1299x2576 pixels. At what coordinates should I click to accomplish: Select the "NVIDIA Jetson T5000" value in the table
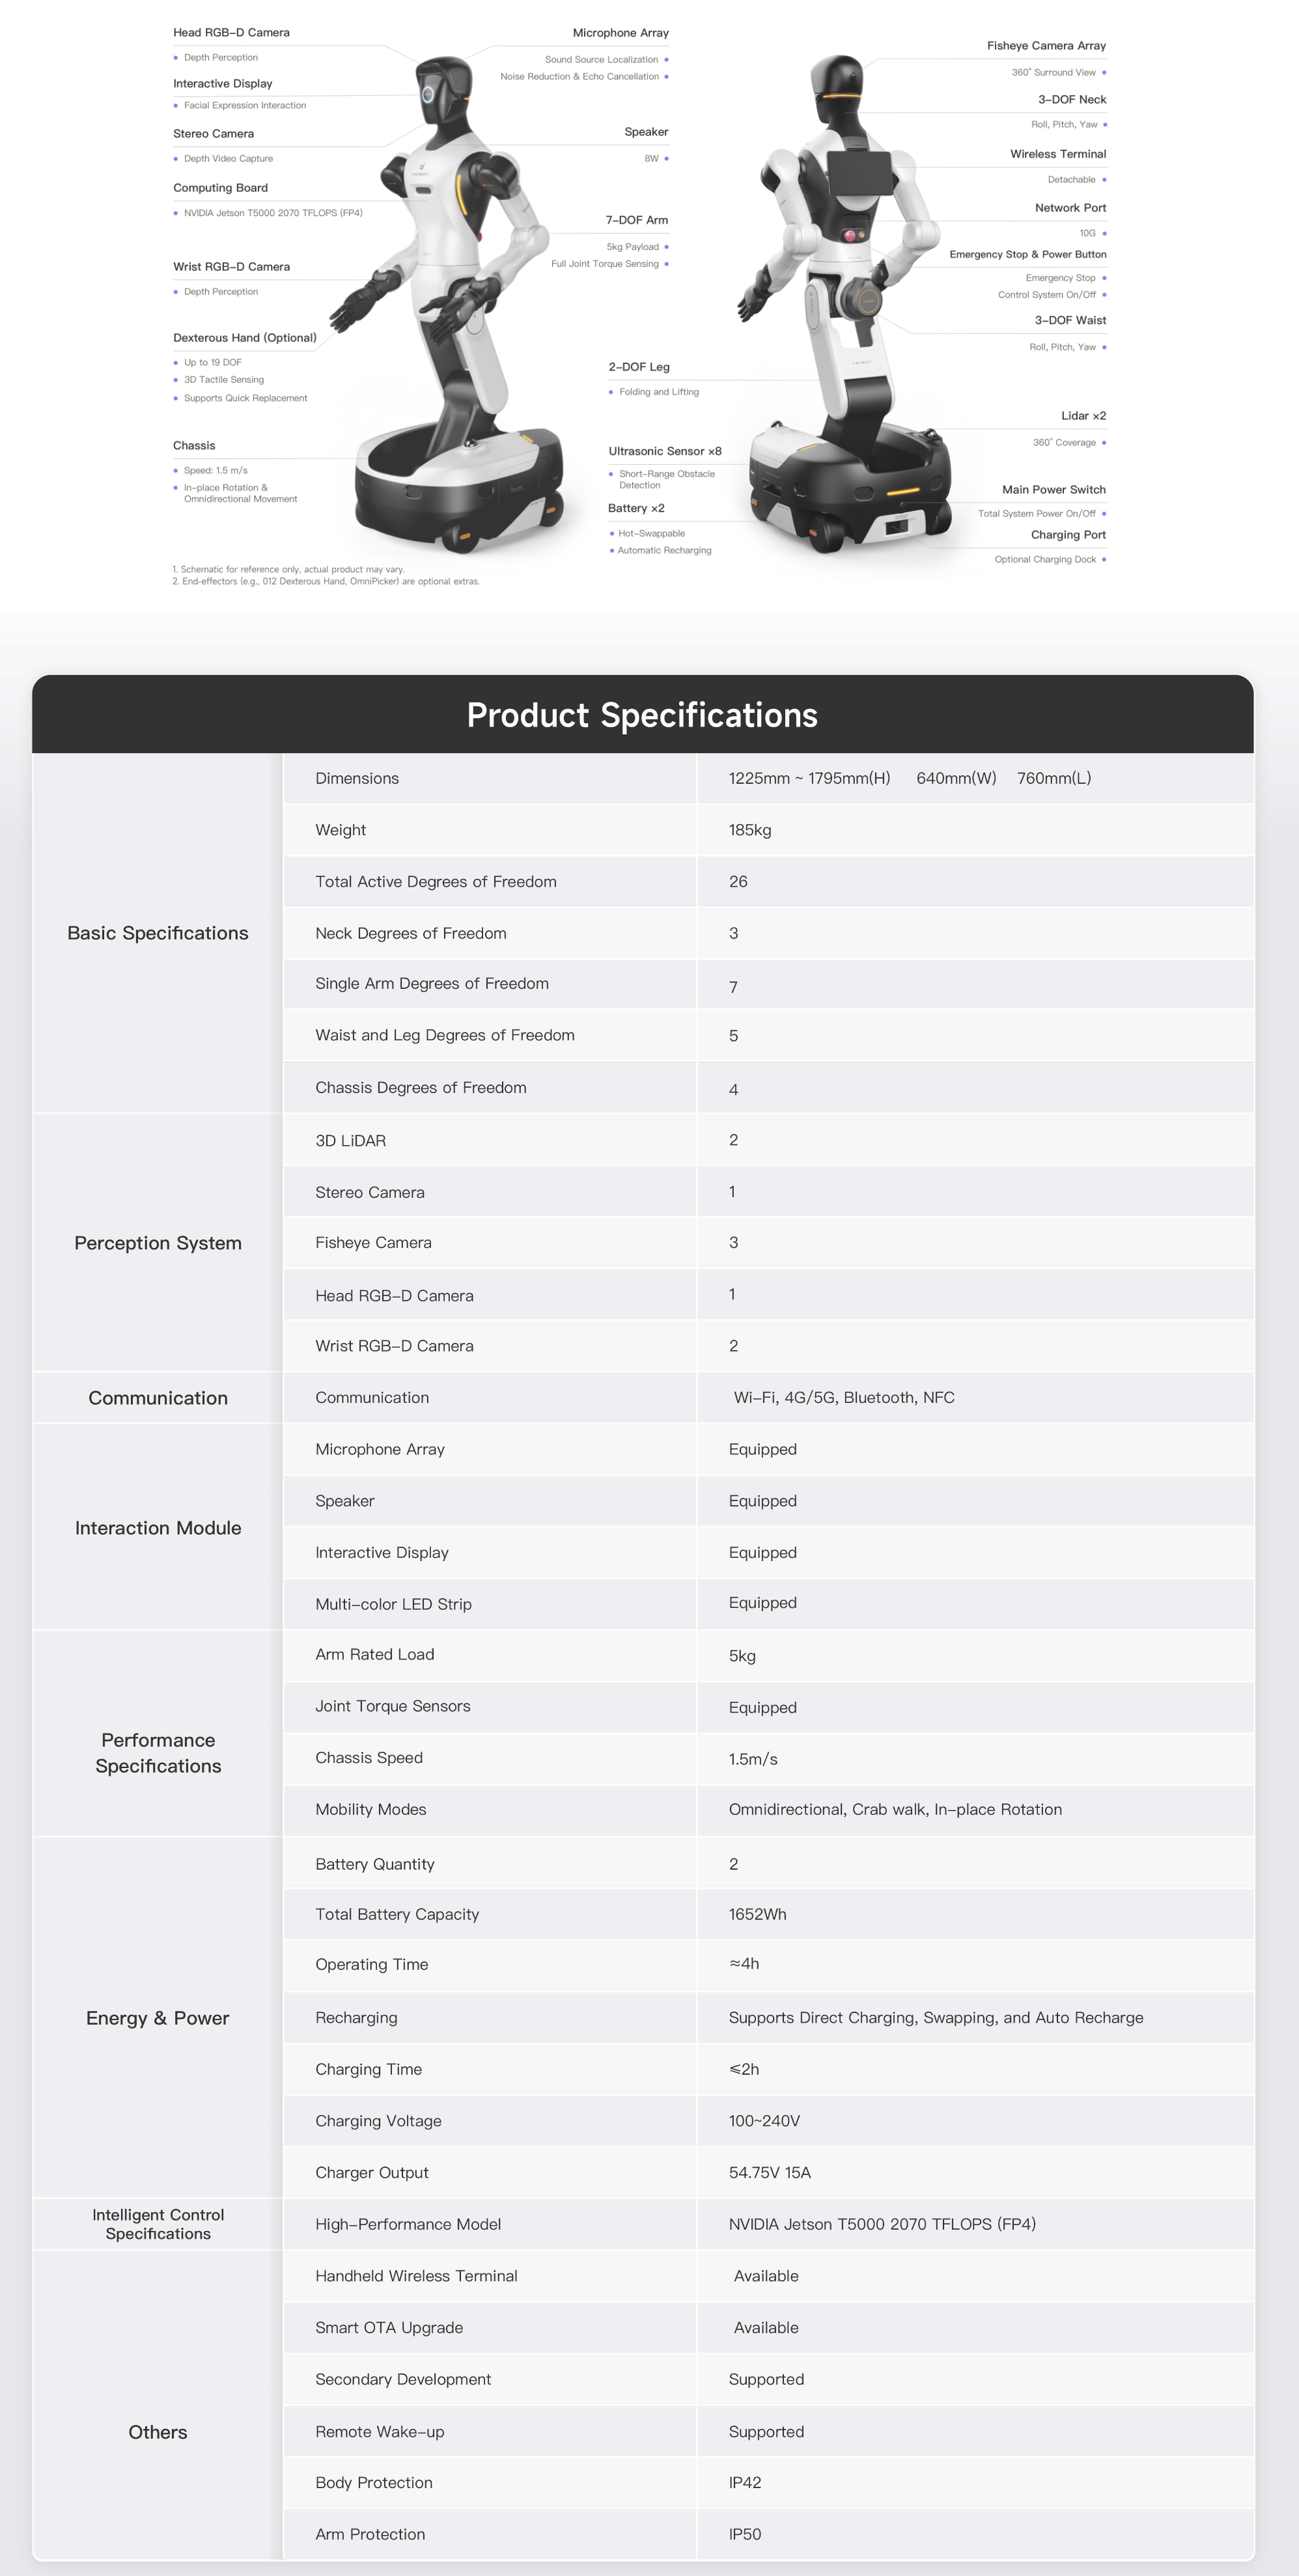pyautogui.click(x=882, y=2224)
